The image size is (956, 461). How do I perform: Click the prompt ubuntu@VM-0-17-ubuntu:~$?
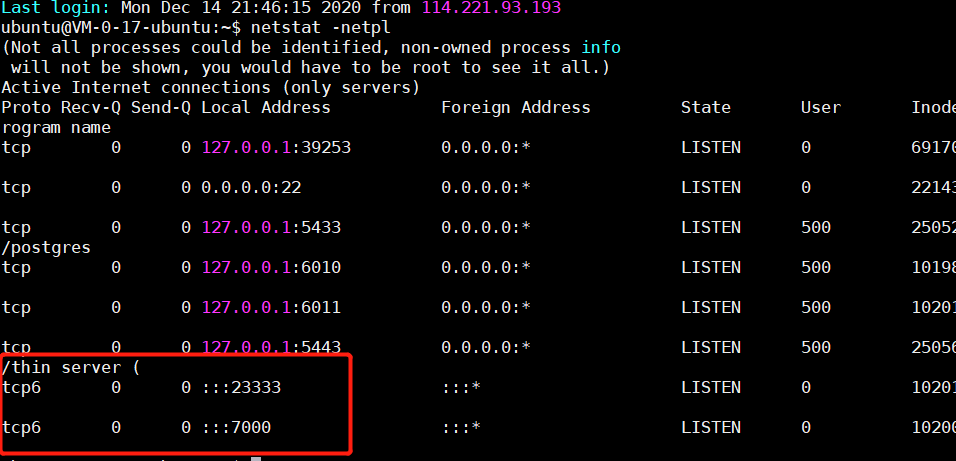click(121, 28)
